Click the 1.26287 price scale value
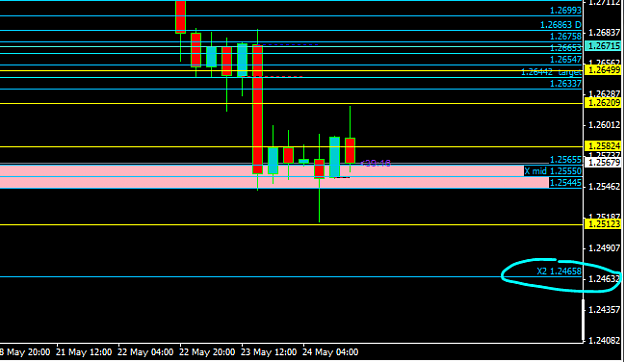 click(x=604, y=94)
